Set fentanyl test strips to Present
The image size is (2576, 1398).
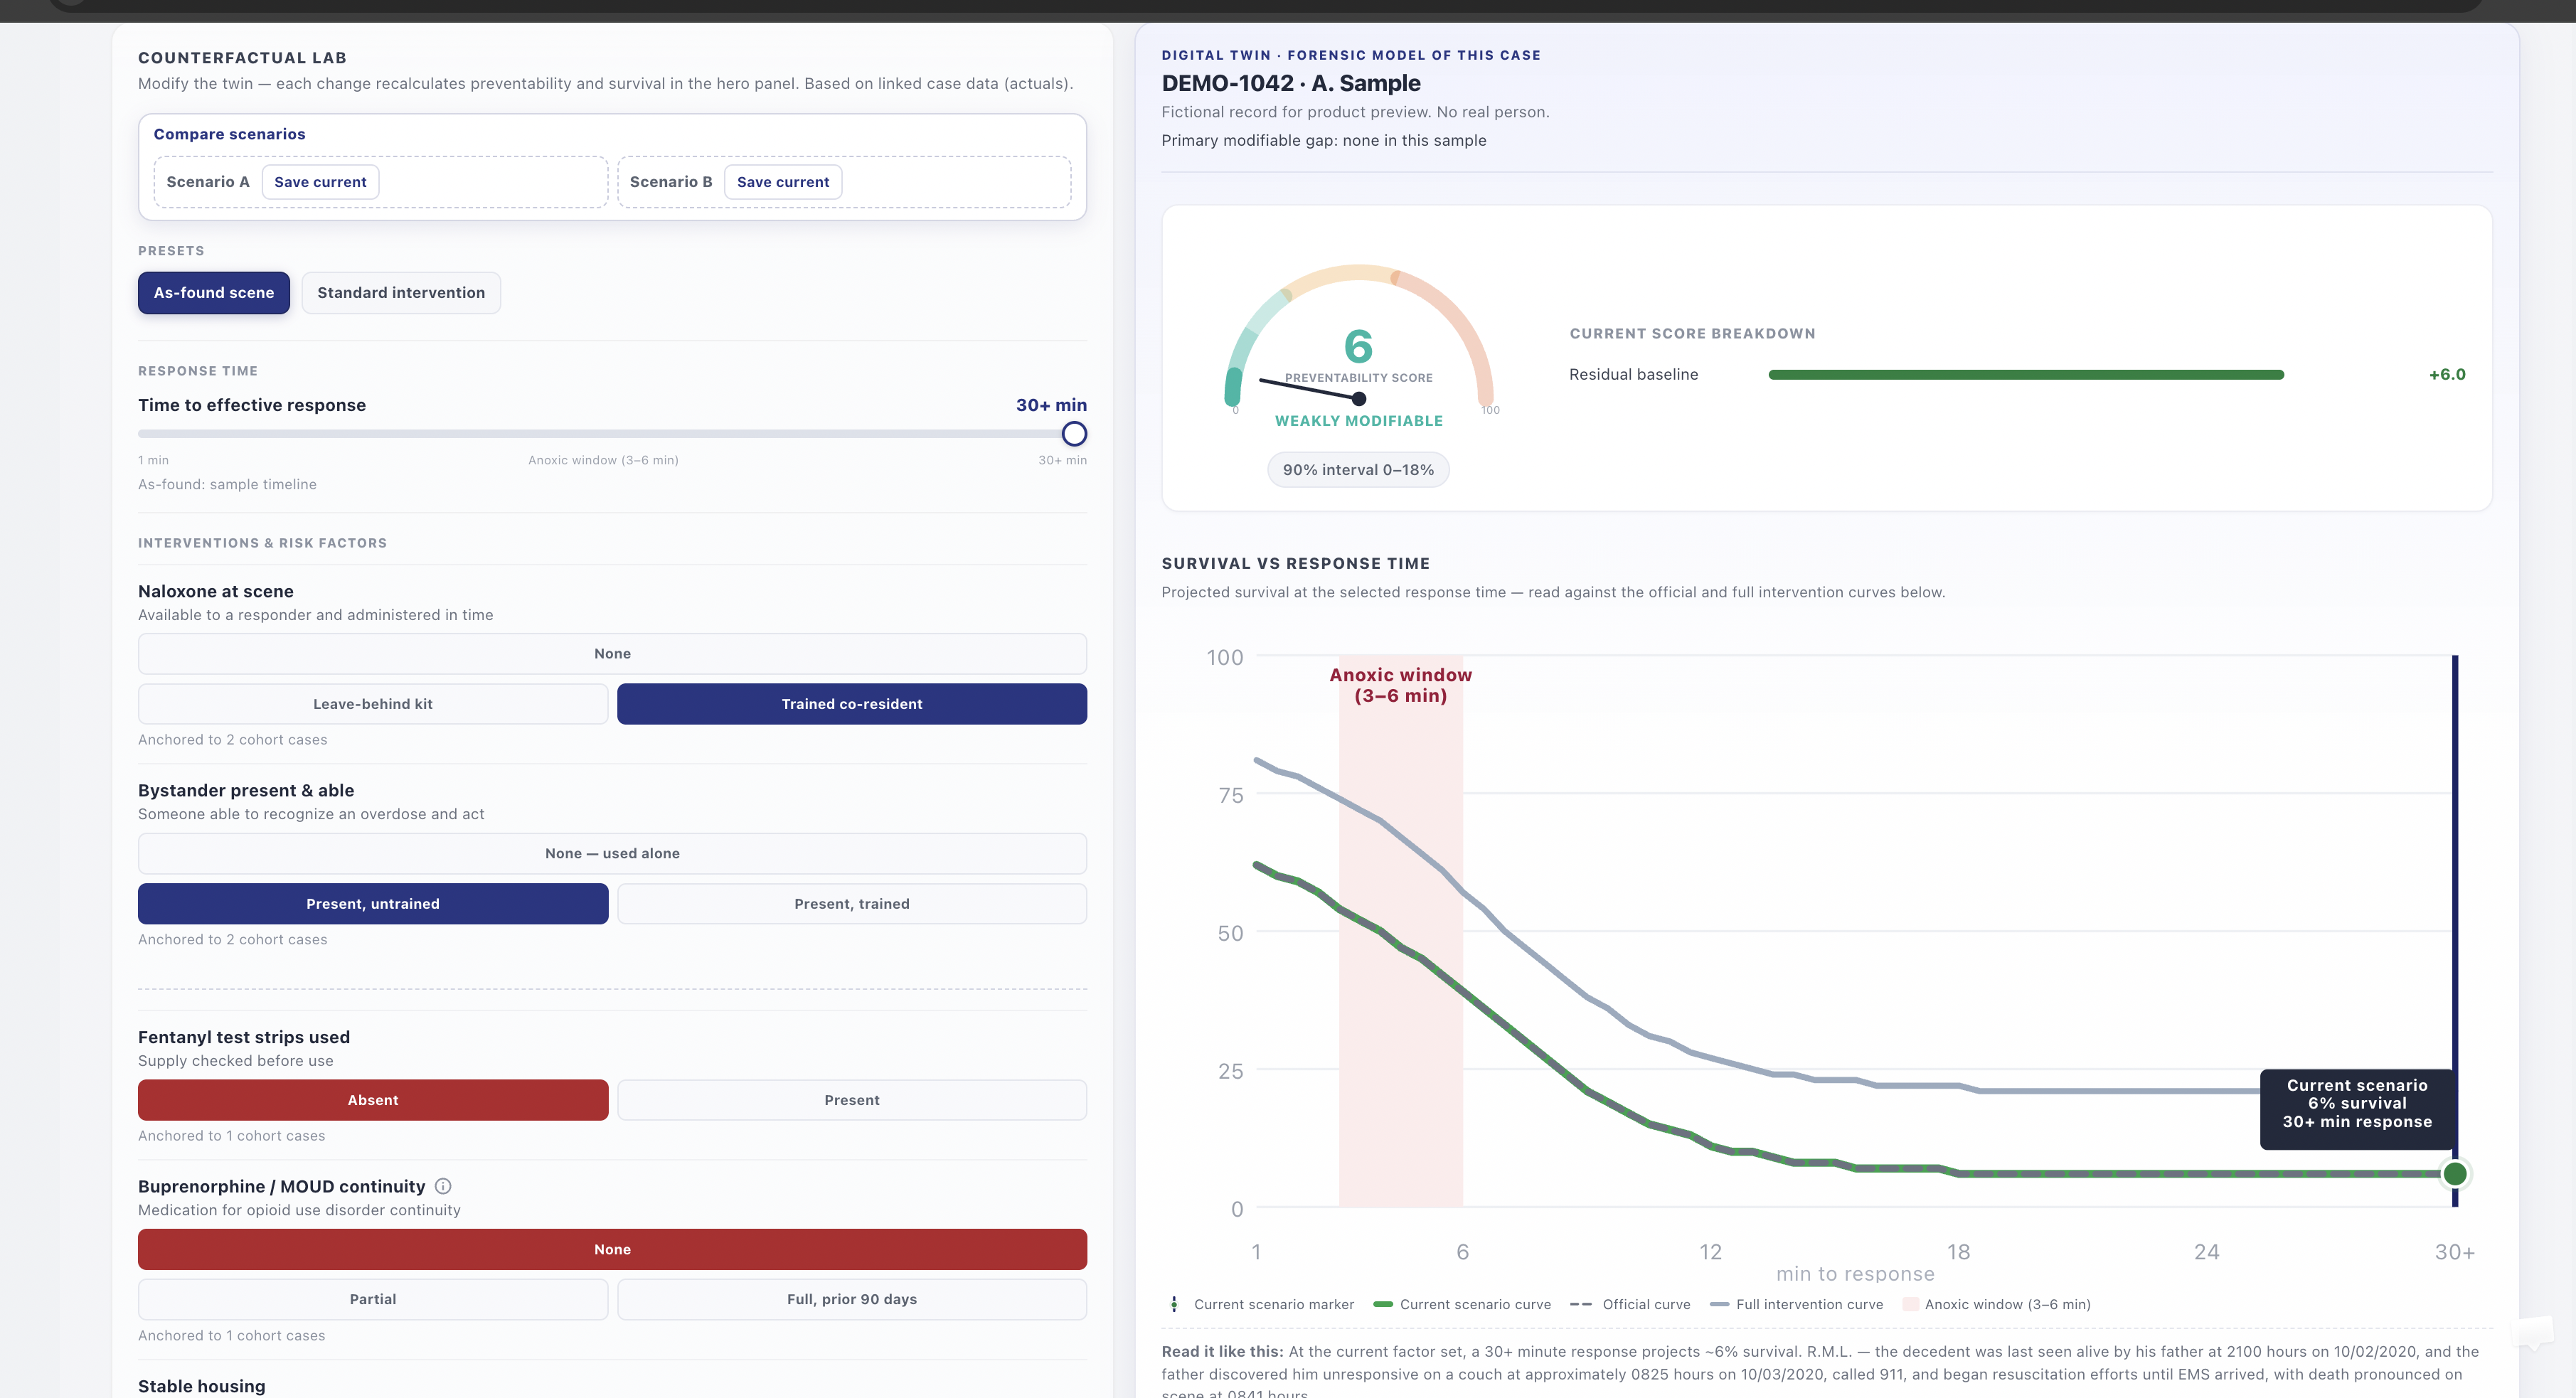[852, 1100]
